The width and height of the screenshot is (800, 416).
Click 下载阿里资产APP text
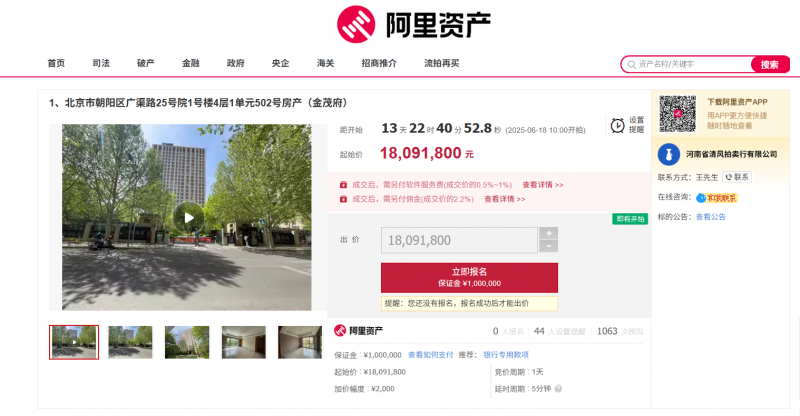coord(737,102)
